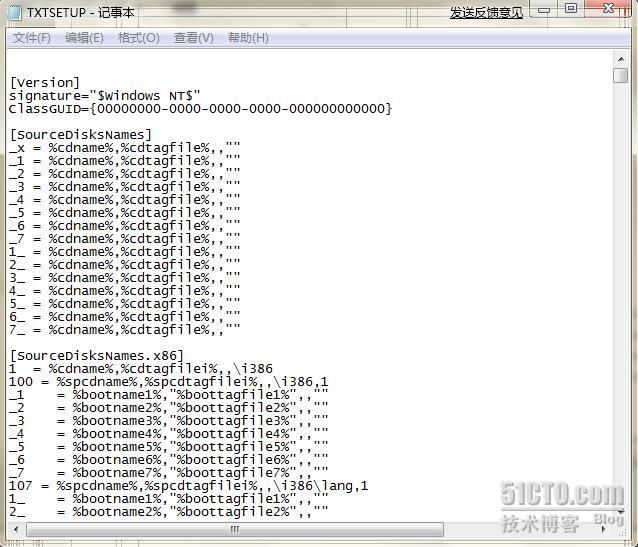This screenshot has width=638, height=547.
Task: Click the vertical scrollbar thumb
Action: click(621, 76)
